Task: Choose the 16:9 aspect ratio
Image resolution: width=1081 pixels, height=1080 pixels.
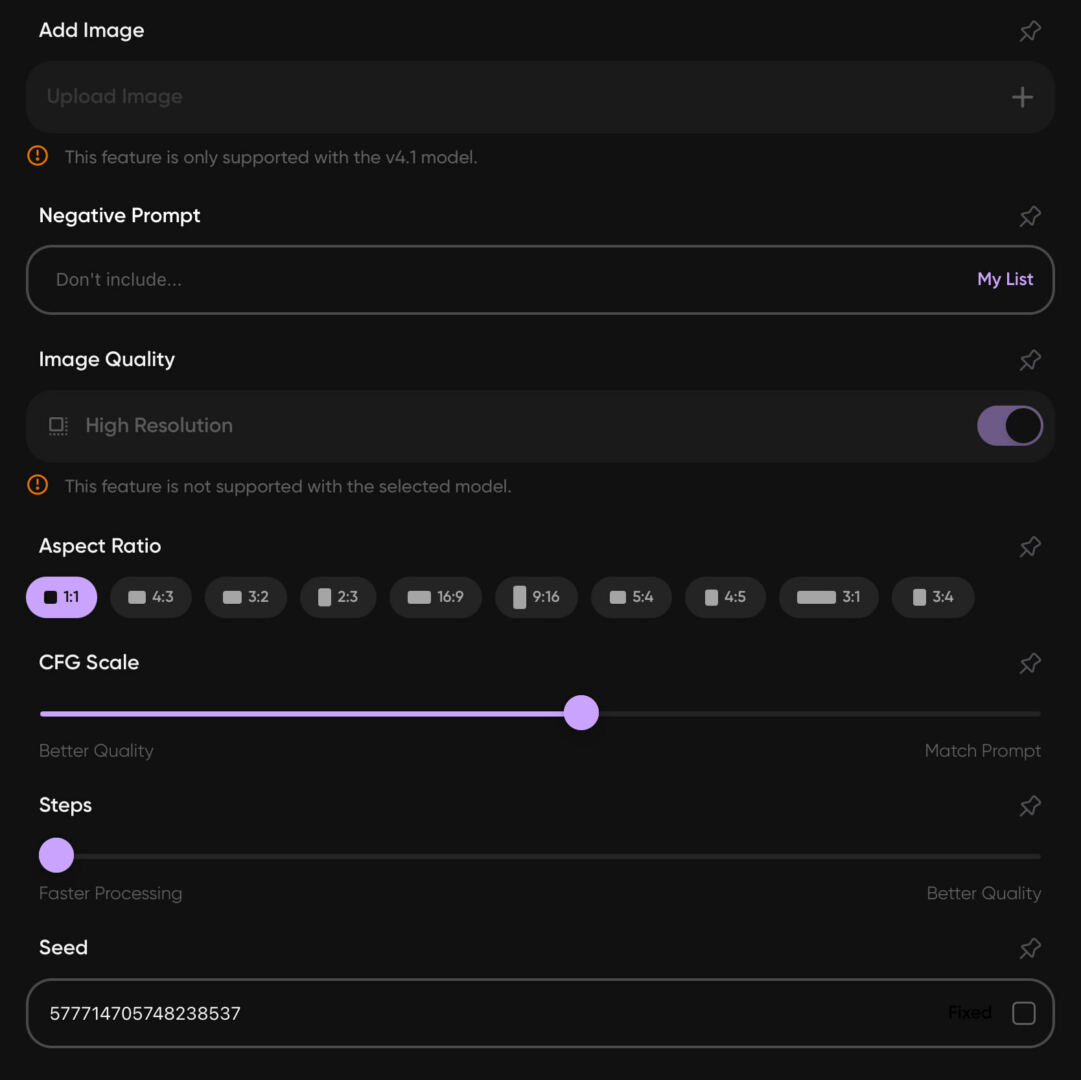Action: (x=435, y=597)
